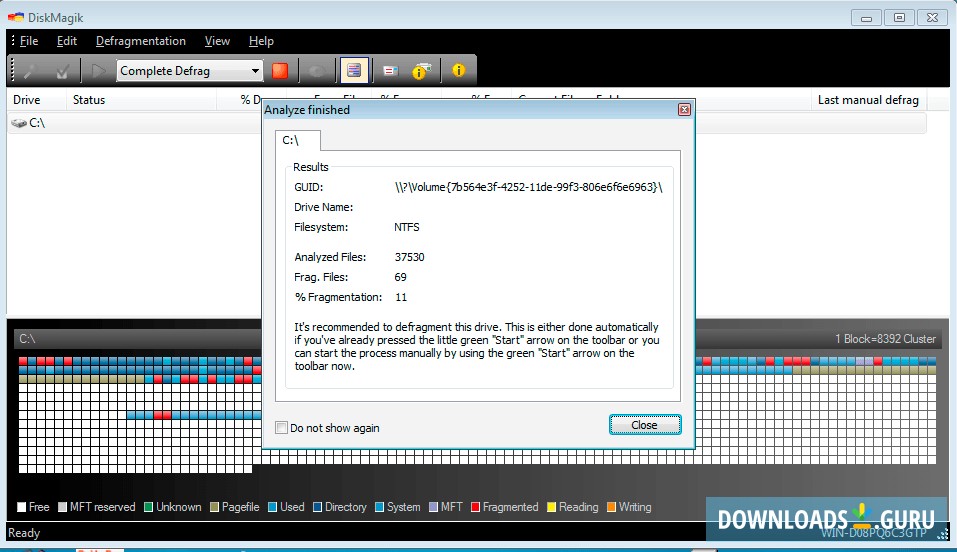Click the 1 Block=8392 Cluster label

tap(885, 339)
